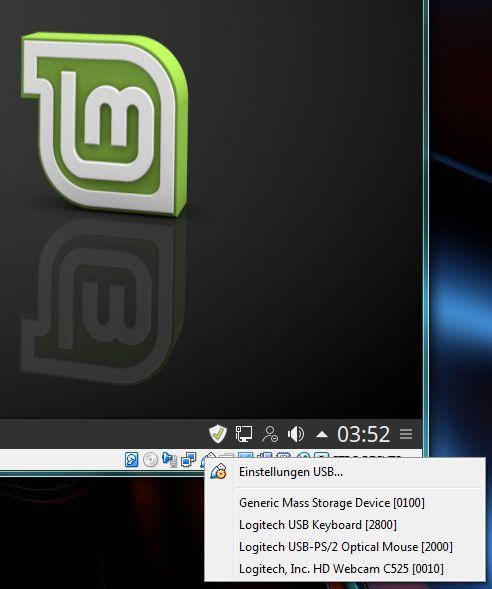
Task: Select Logitech USB Keyboard [2800] entry
Action: 345,525
